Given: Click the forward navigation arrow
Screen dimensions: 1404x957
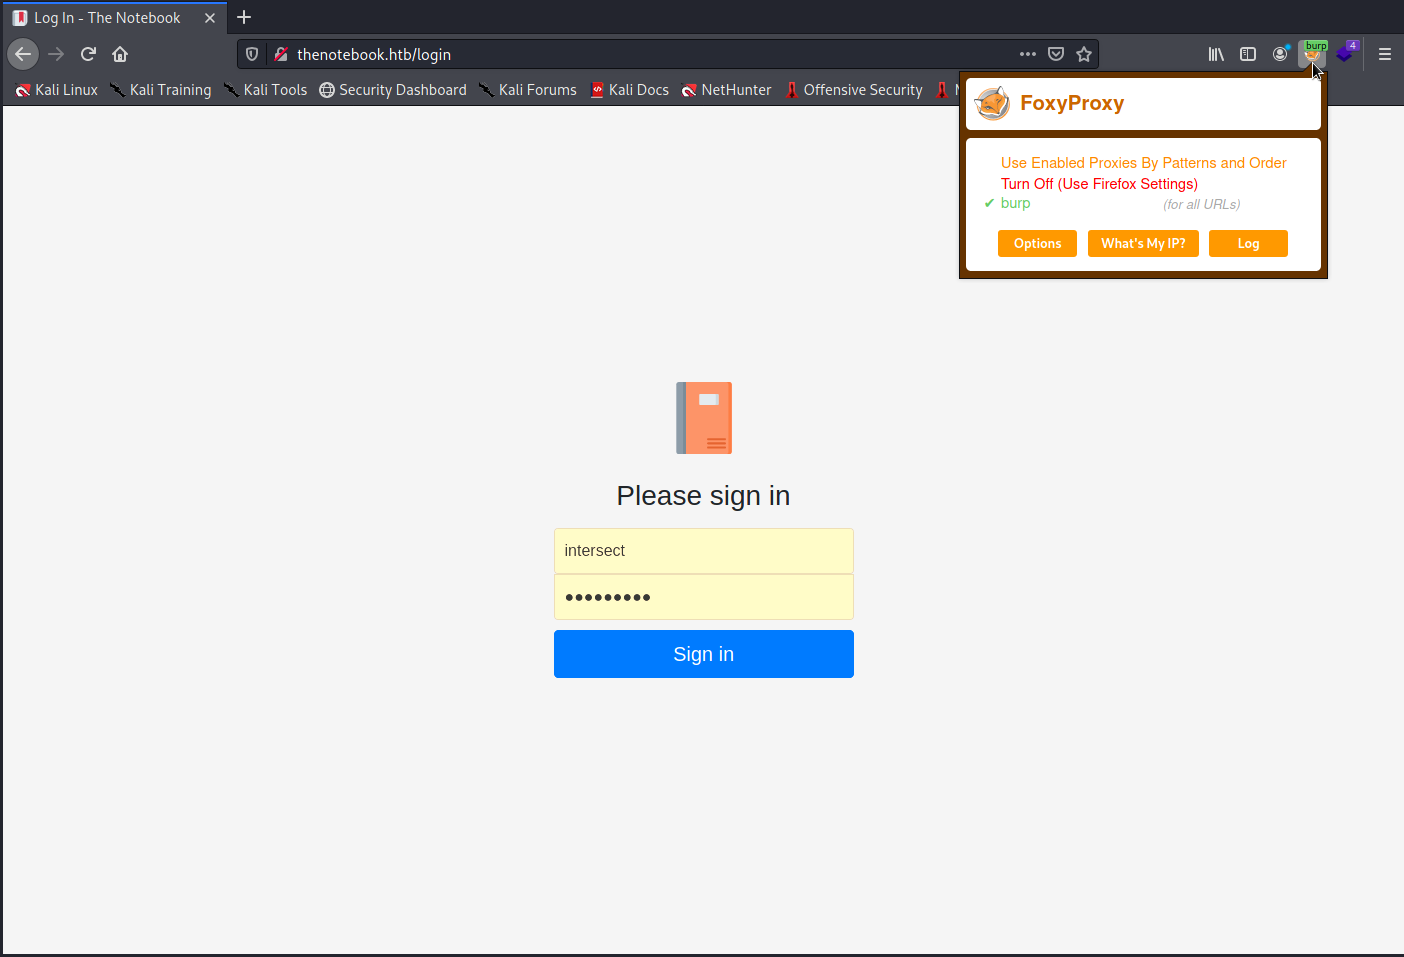Looking at the screenshot, I should pos(56,54).
